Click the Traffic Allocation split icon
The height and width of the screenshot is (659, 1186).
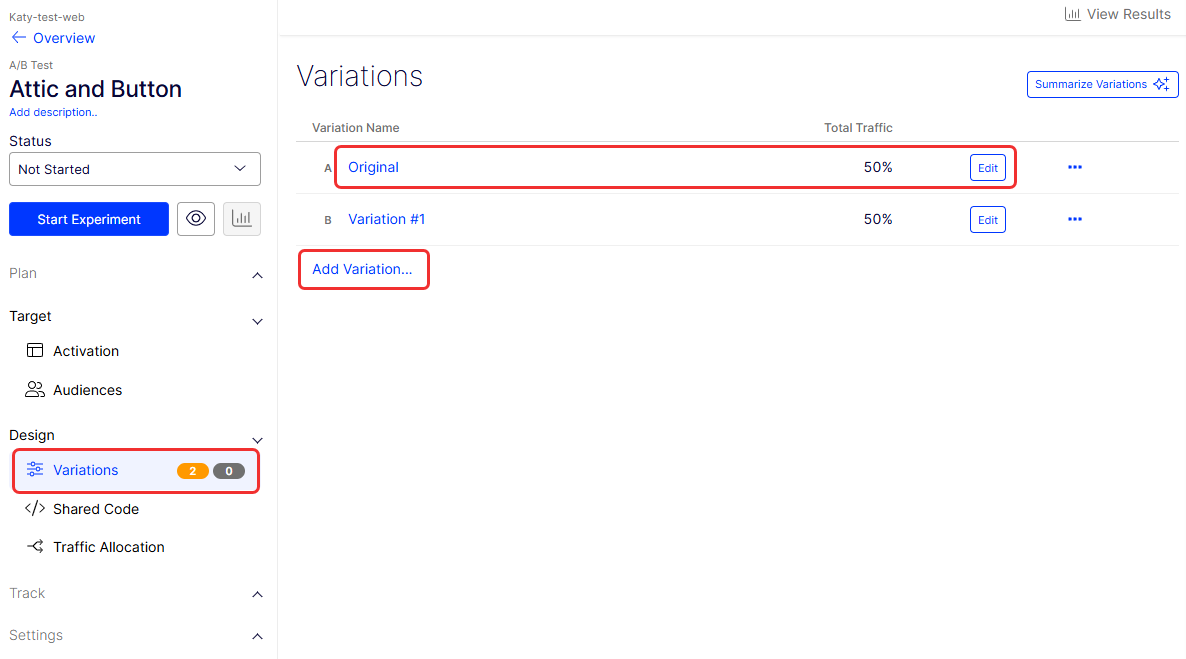click(35, 547)
